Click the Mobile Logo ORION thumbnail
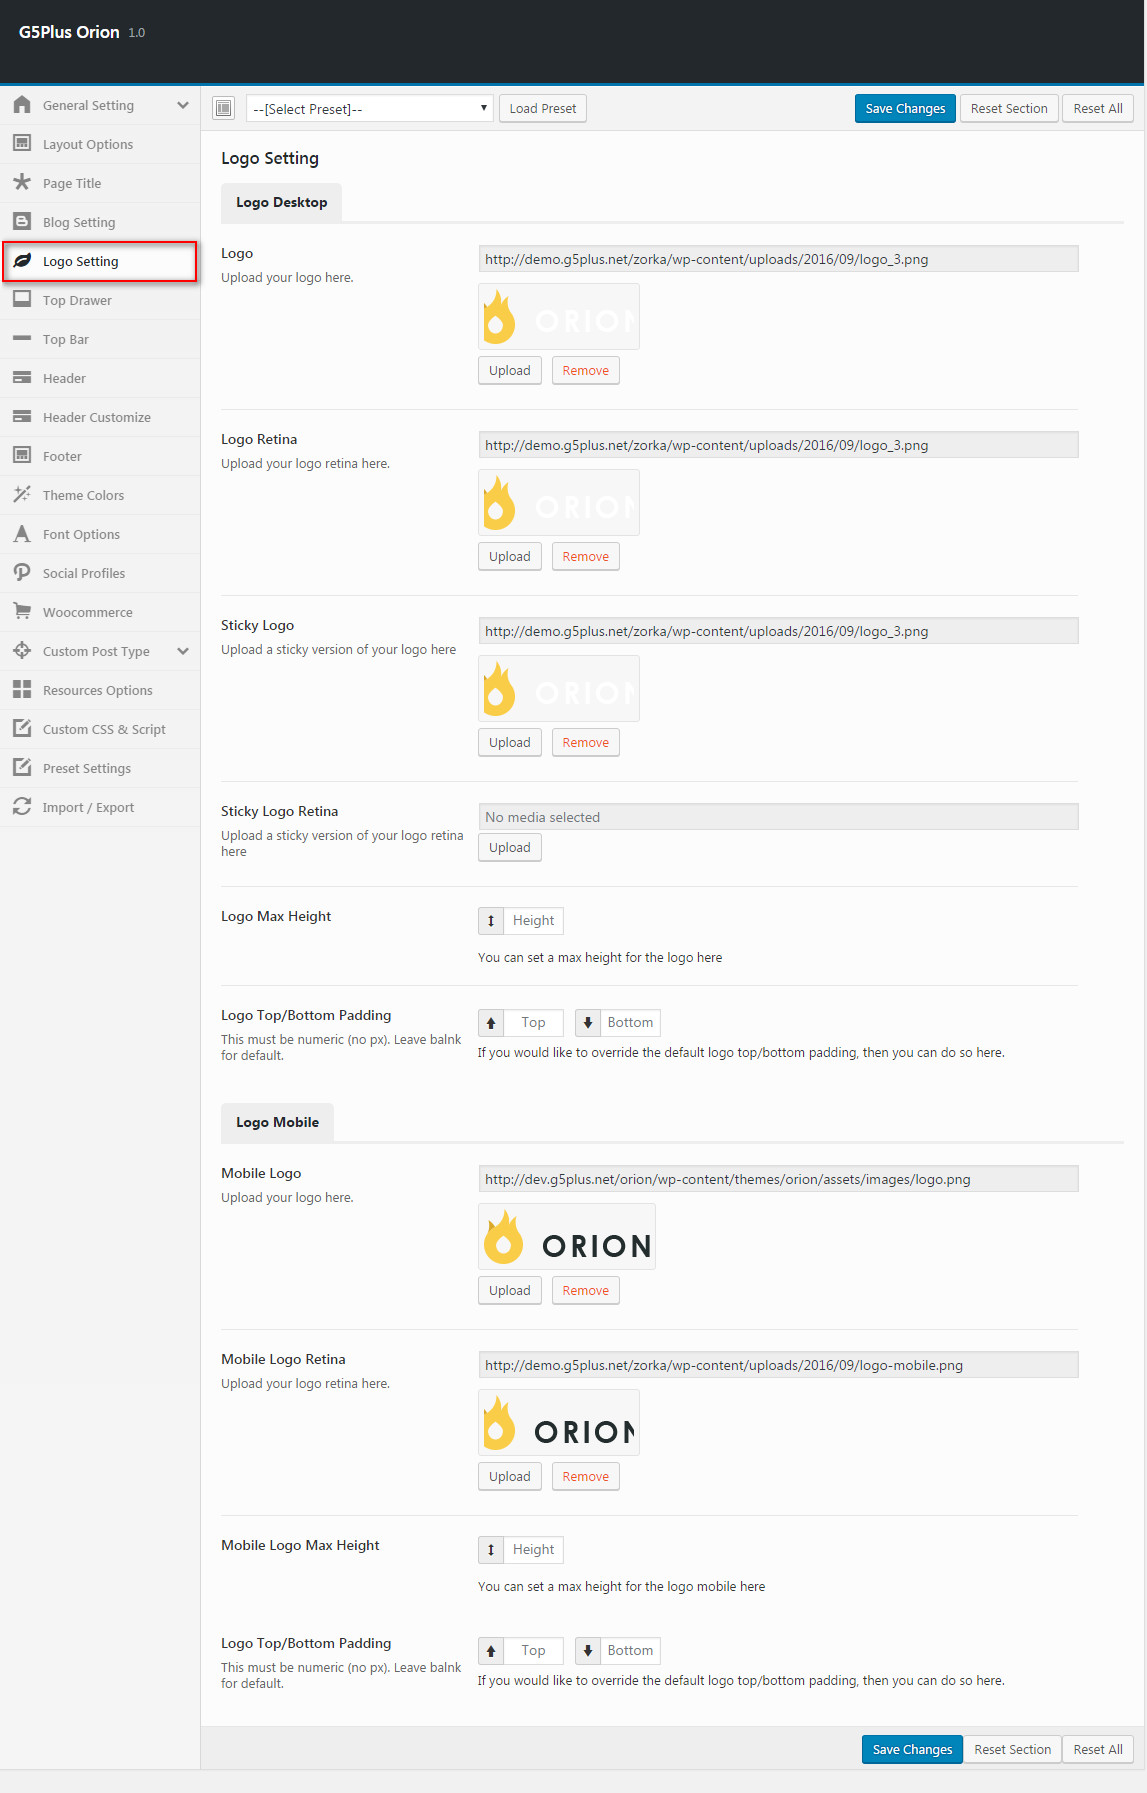The height and width of the screenshot is (1793, 1147). point(567,1237)
